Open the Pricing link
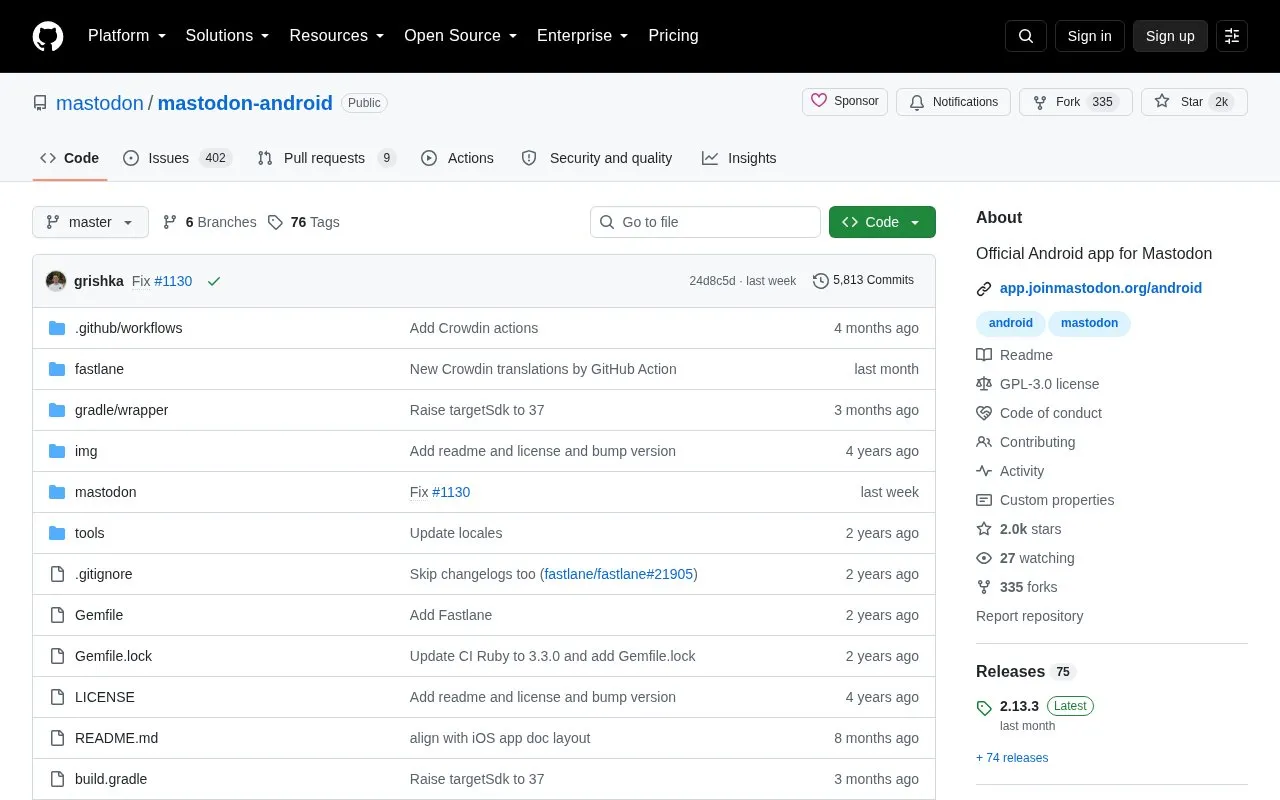 673,36
